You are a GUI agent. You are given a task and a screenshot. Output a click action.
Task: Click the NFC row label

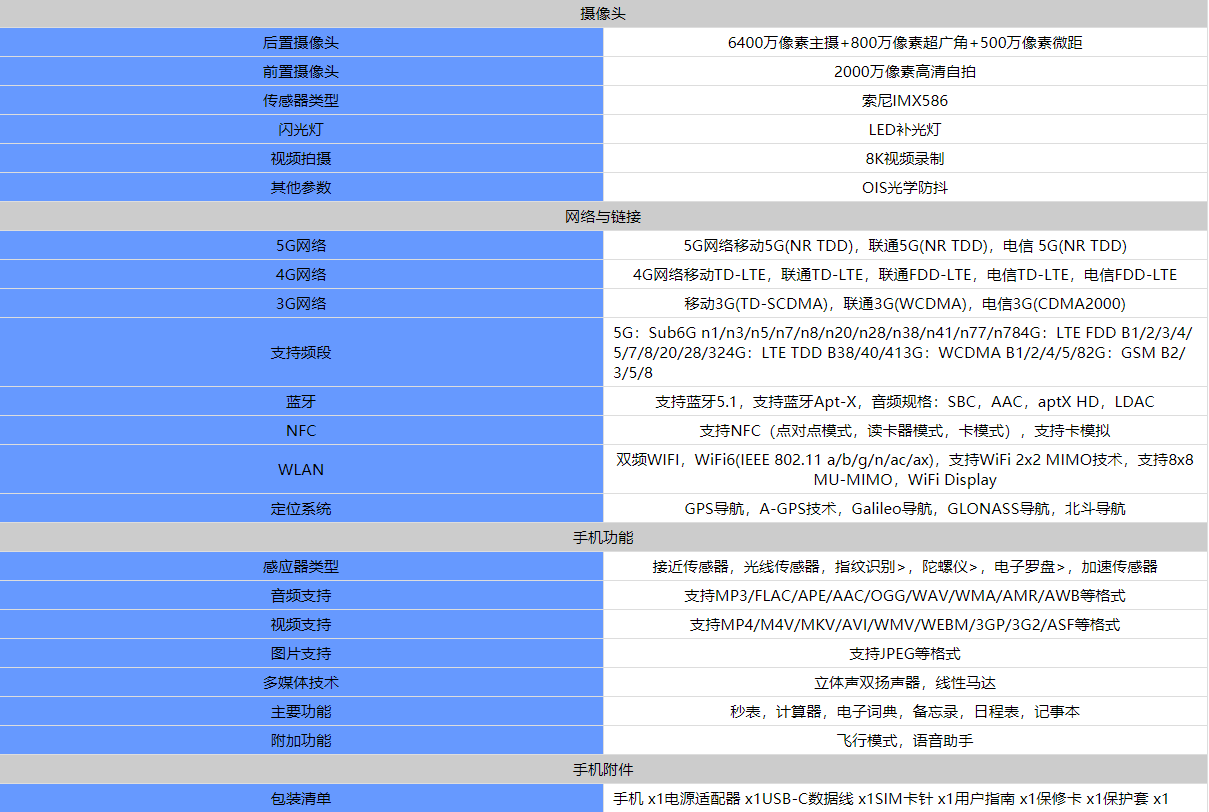point(301,430)
